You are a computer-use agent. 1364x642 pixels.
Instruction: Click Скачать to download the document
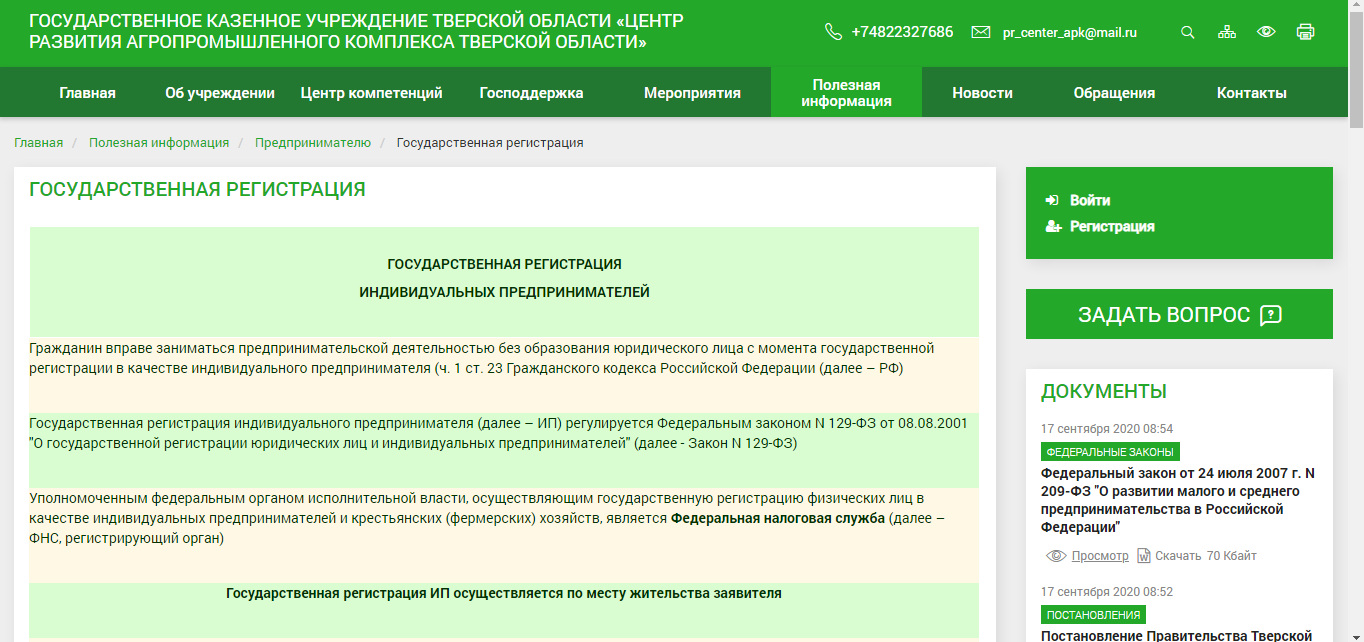[x=1180, y=556]
